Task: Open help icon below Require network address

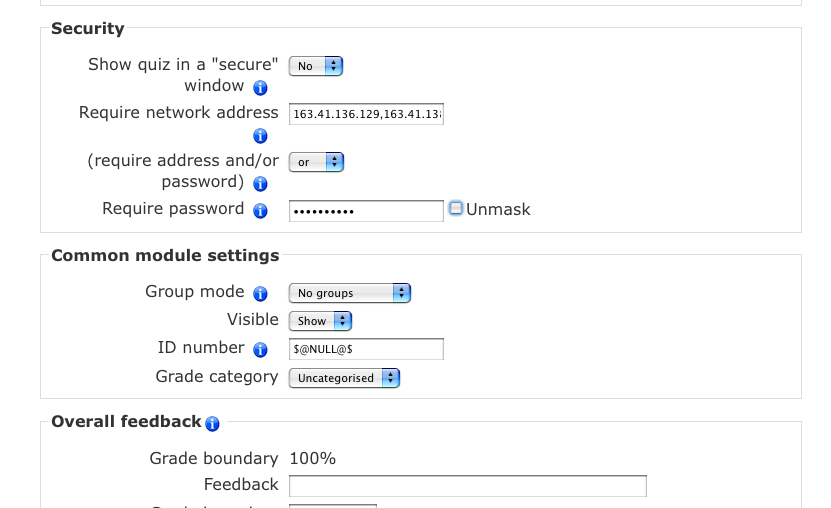Action: click(260, 136)
